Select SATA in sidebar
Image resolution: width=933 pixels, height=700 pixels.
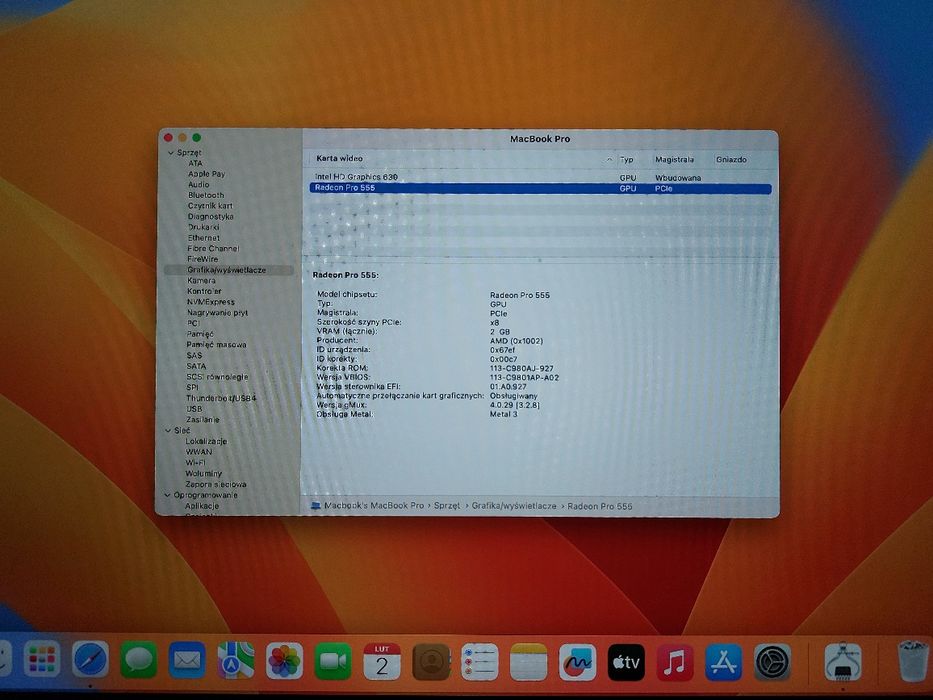196,366
